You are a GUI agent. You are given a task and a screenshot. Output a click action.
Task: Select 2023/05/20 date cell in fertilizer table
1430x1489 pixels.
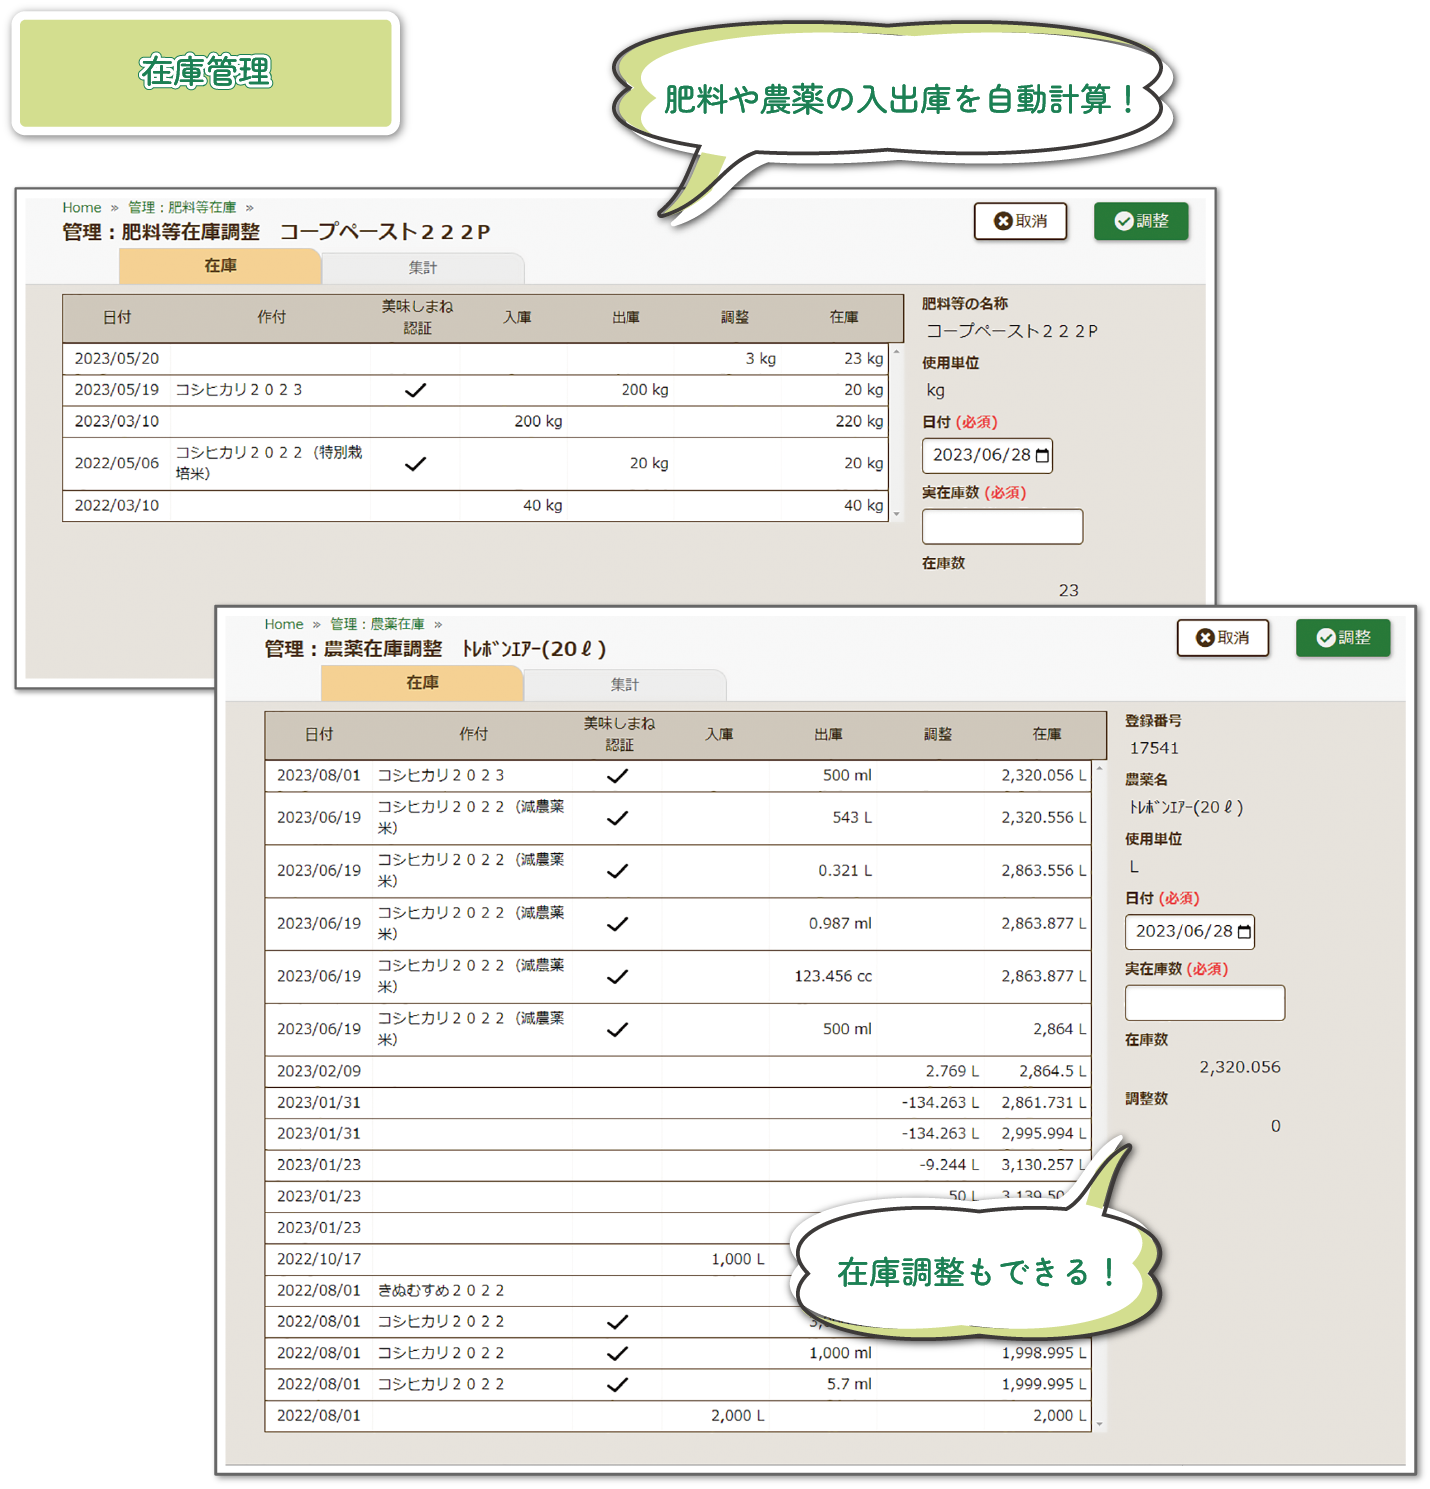click(x=117, y=359)
